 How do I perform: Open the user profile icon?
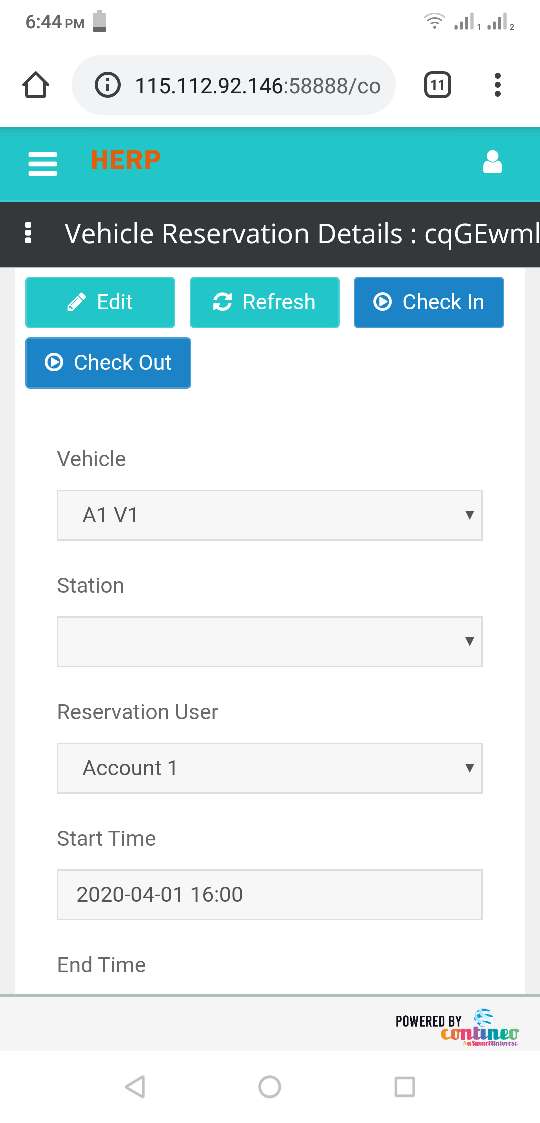coord(492,162)
